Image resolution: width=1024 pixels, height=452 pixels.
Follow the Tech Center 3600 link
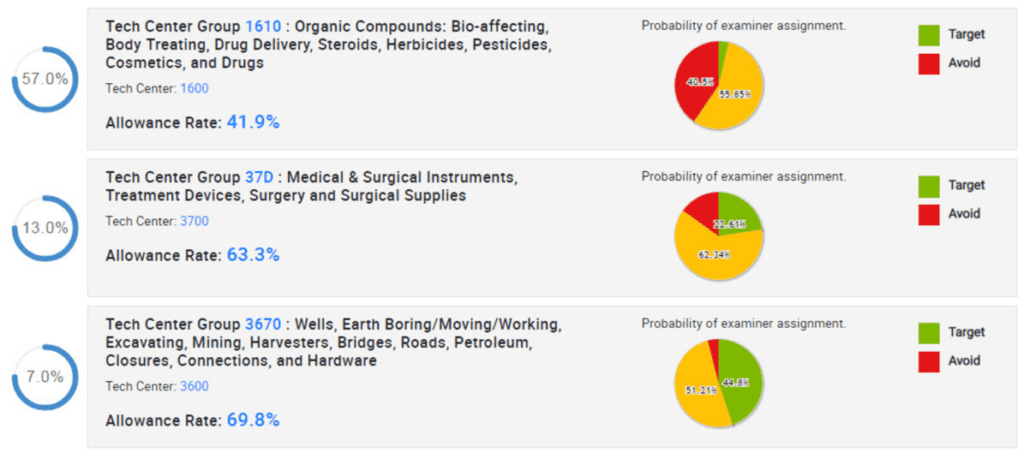click(x=194, y=386)
